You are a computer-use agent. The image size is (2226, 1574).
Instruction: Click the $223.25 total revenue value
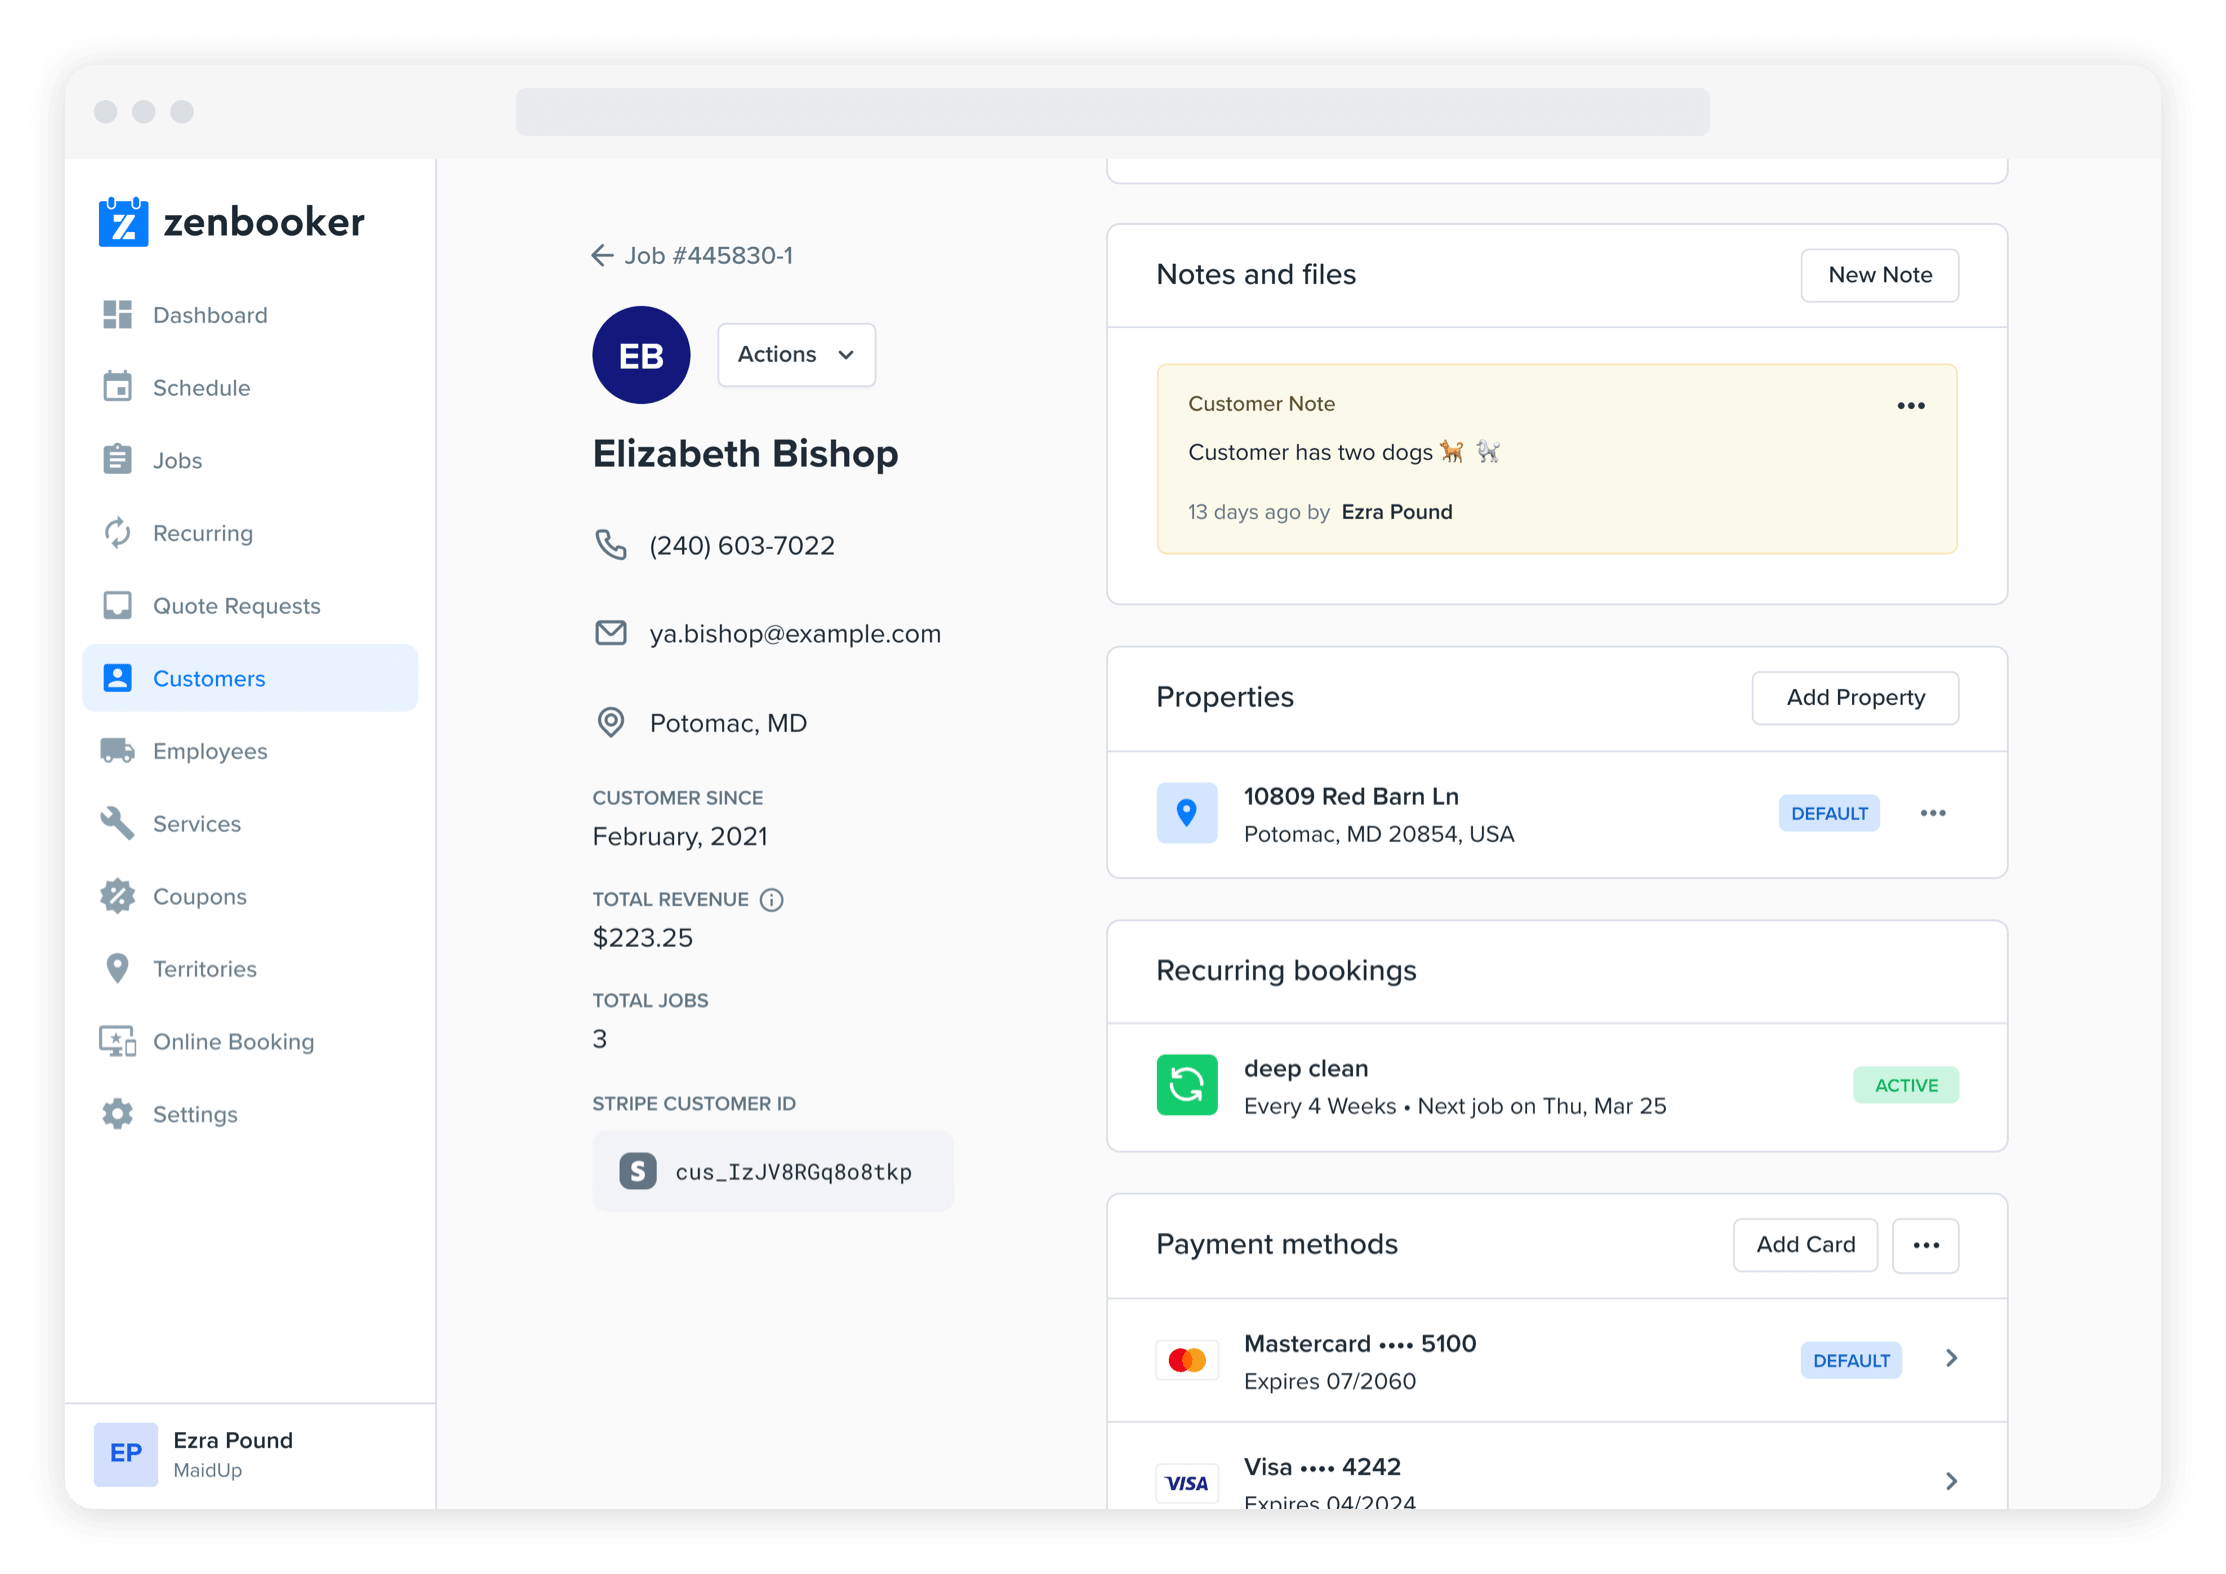coord(642,938)
